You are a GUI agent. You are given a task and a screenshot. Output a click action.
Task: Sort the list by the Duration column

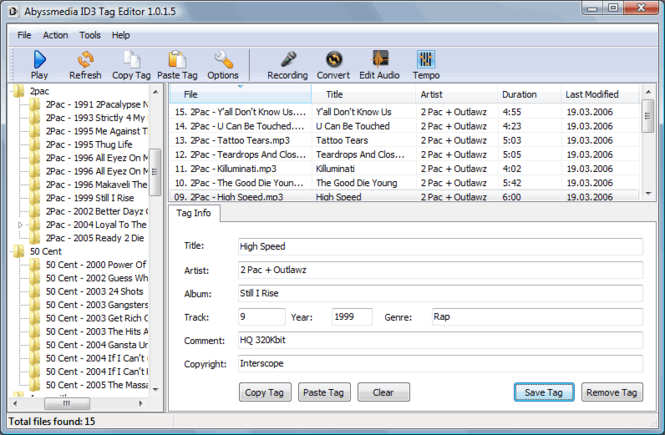(x=519, y=94)
